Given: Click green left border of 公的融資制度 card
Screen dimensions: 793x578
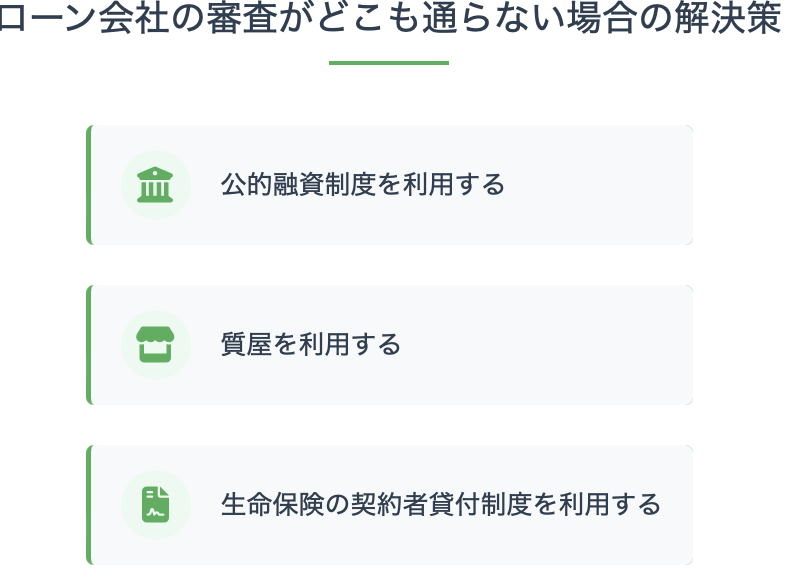Looking at the screenshot, I should tap(89, 185).
